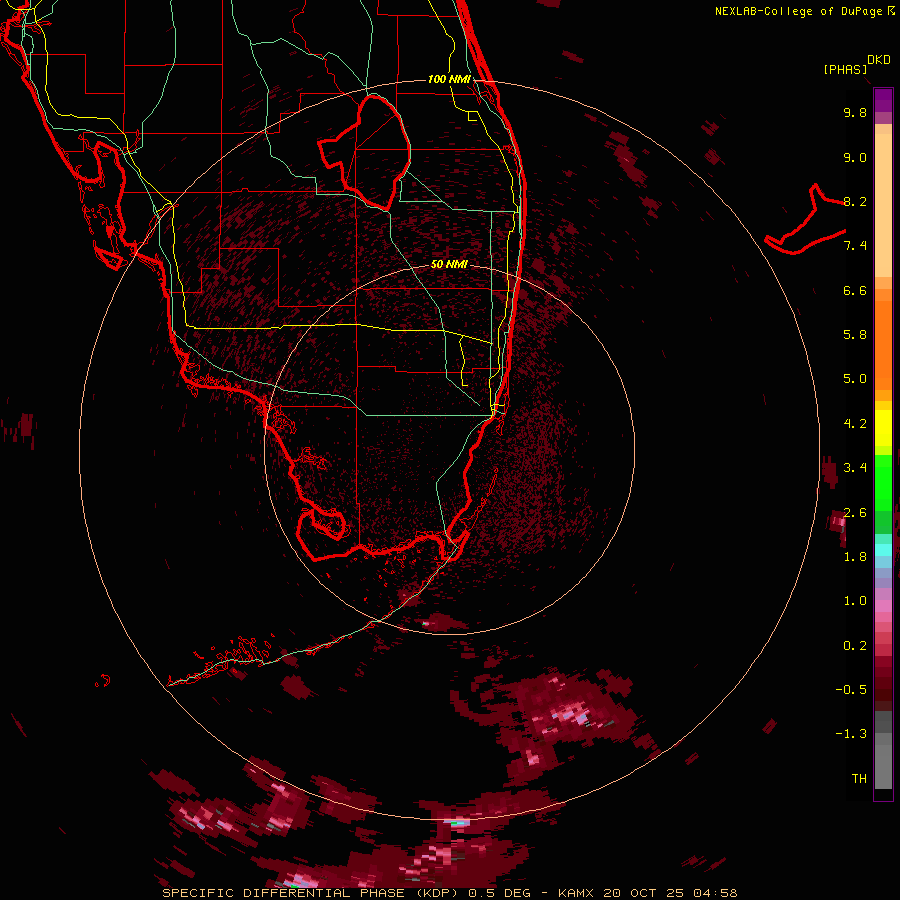Pick the light peach color bar segment
This screenshot has height=900, width=900.
[883, 207]
